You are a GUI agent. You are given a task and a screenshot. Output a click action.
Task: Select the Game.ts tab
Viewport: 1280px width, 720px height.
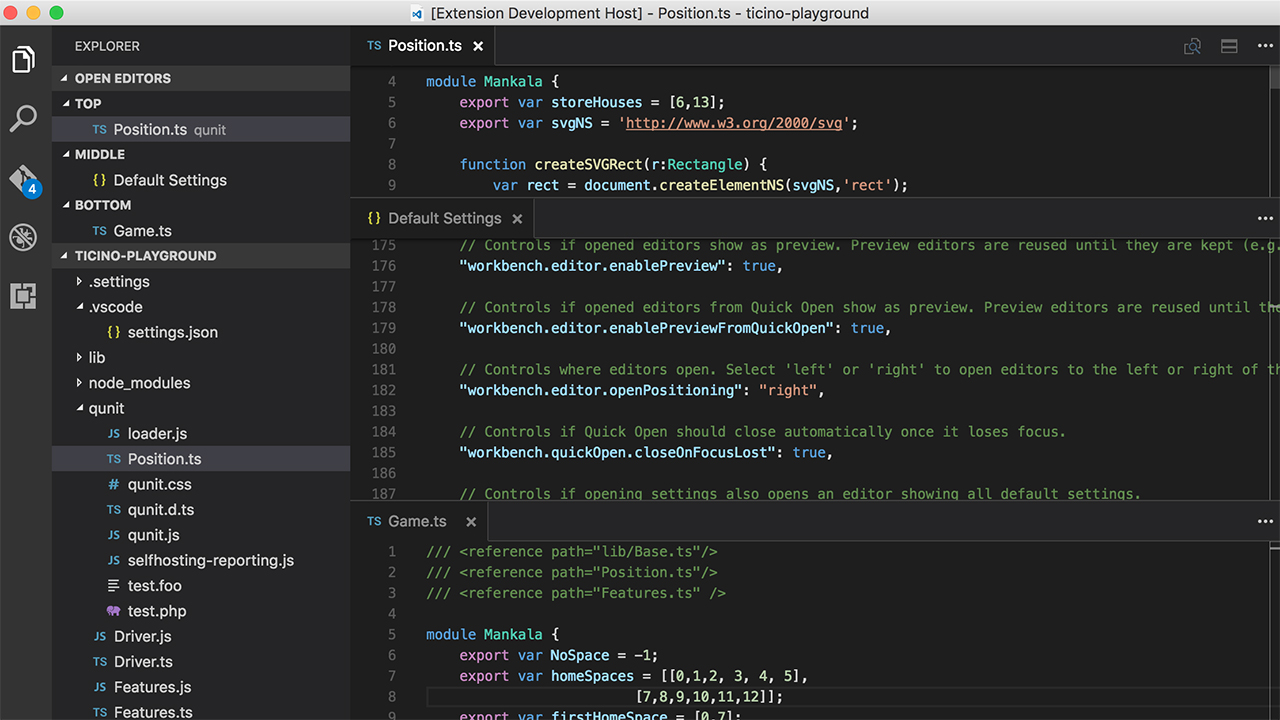point(418,521)
